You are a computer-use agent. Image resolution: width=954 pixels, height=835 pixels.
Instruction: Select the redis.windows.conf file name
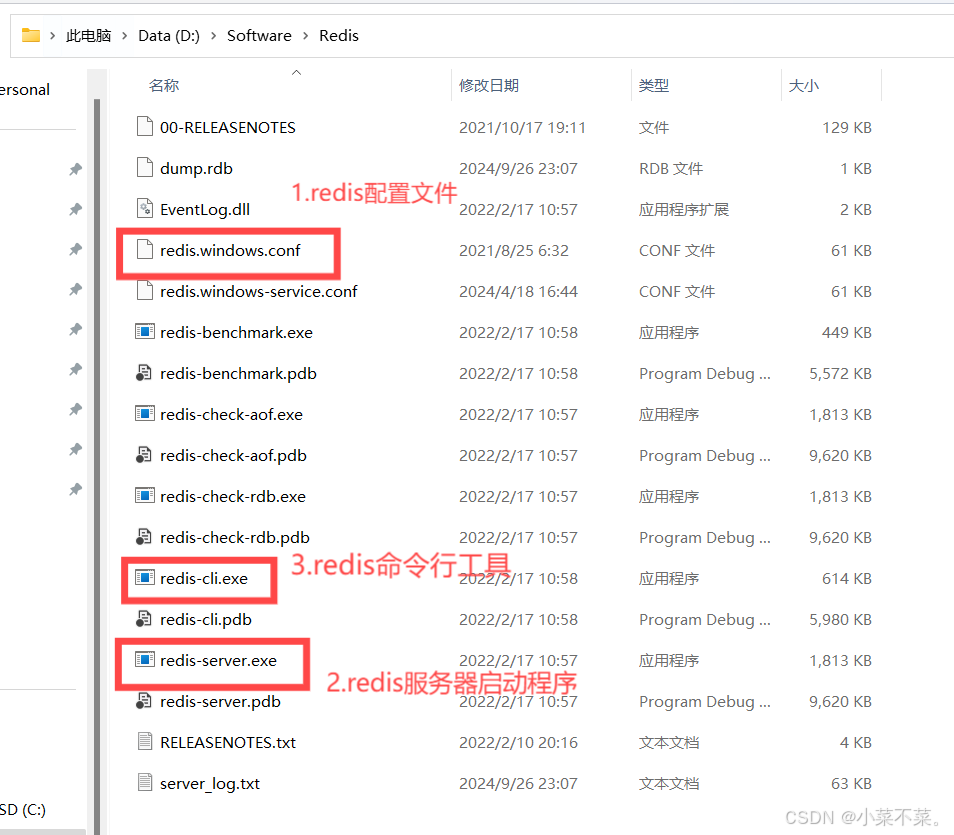pyautogui.click(x=230, y=251)
